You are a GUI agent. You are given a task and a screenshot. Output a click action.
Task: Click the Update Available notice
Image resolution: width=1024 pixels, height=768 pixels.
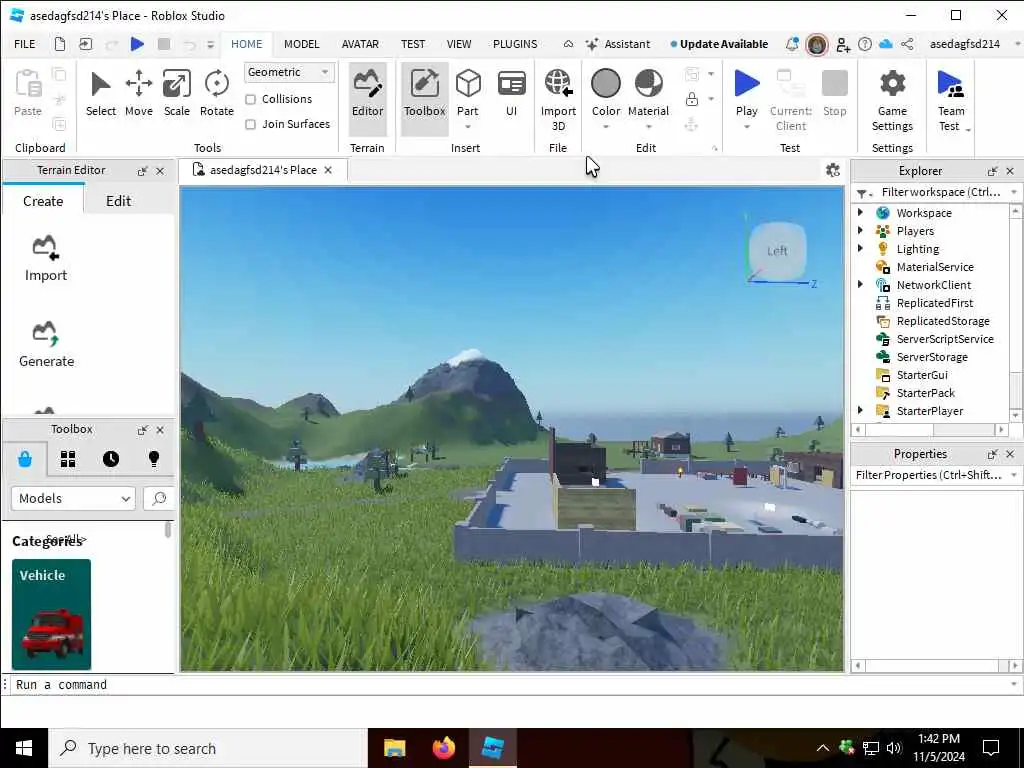click(719, 44)
